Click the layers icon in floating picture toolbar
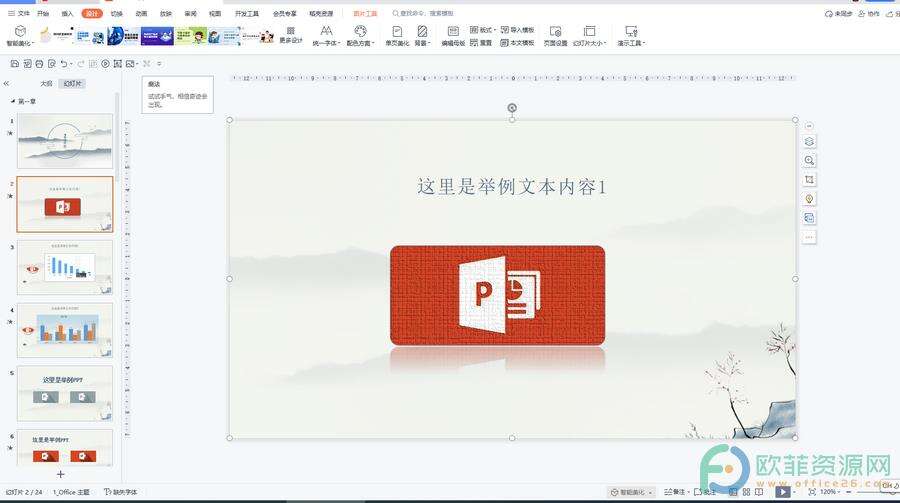Viewport: 900px width, 503px height. click(809, 142)
